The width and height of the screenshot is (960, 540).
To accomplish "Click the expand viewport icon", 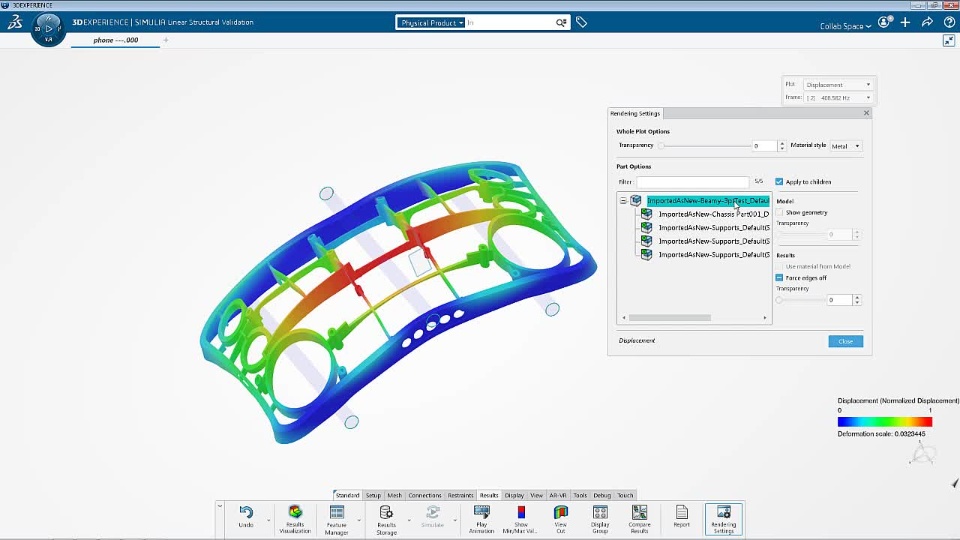I will 949,40.
